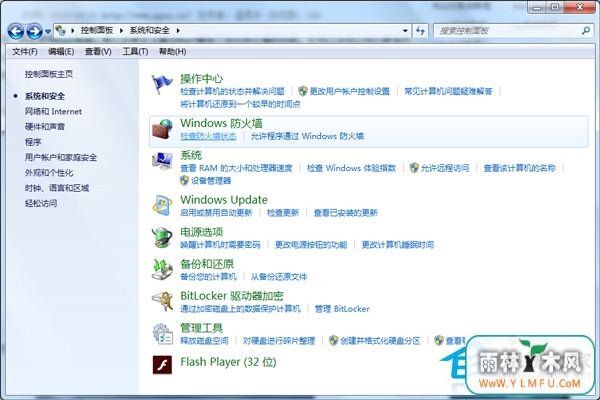Open 程序 category in sidebar
The height and width of the screenshot is (400, 600).
coord(33,142)
